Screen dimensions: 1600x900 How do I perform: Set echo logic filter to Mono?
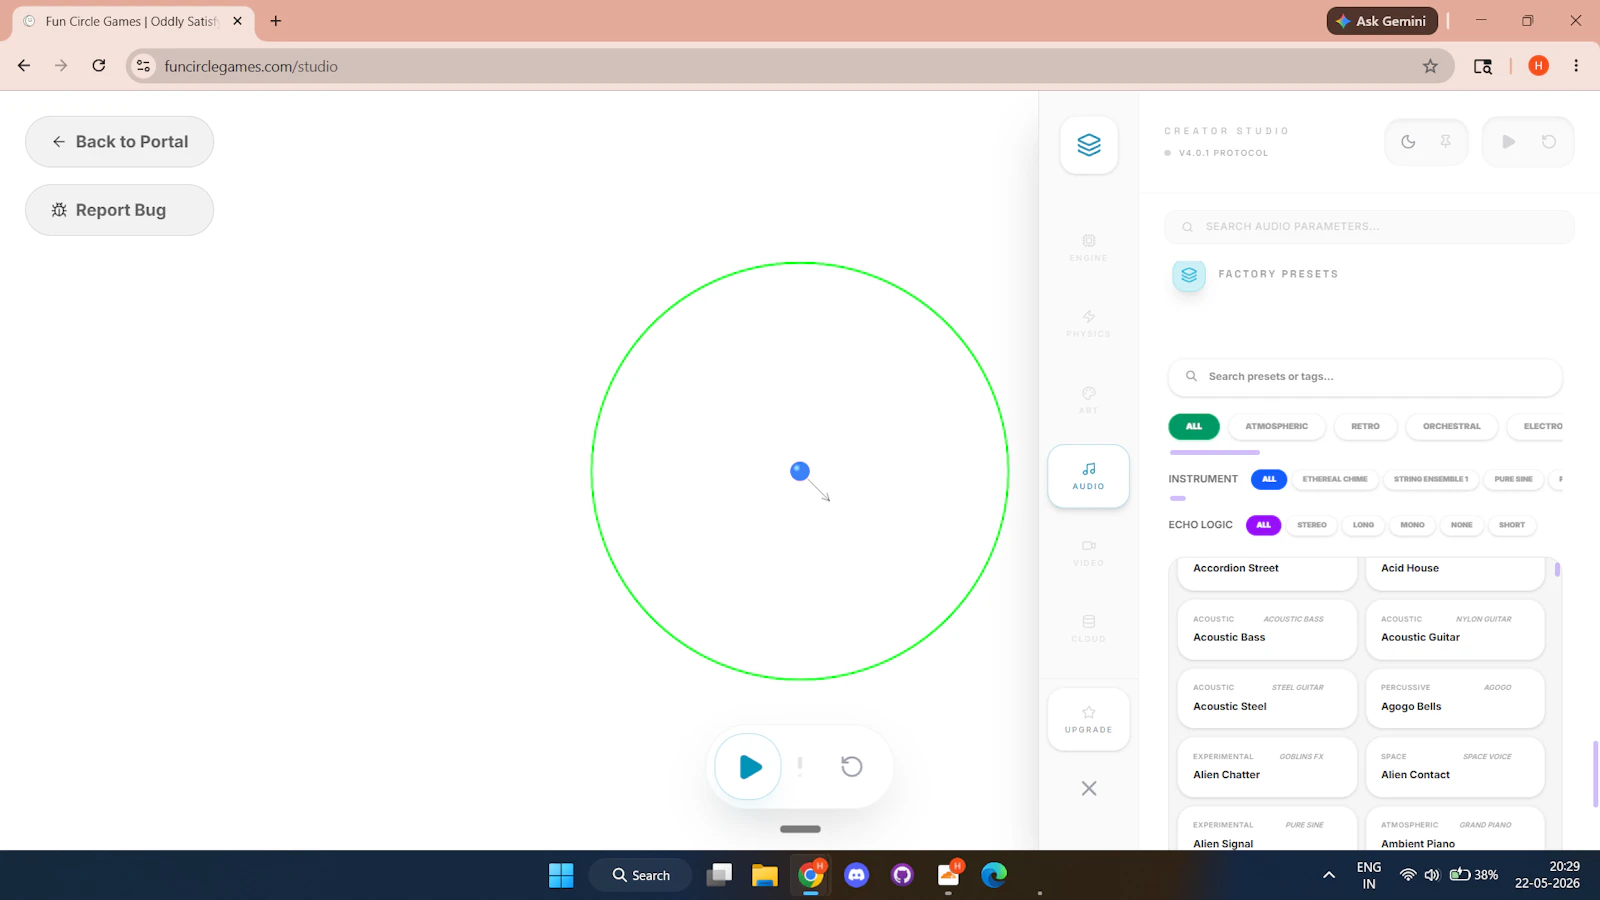pos(1412,525)
